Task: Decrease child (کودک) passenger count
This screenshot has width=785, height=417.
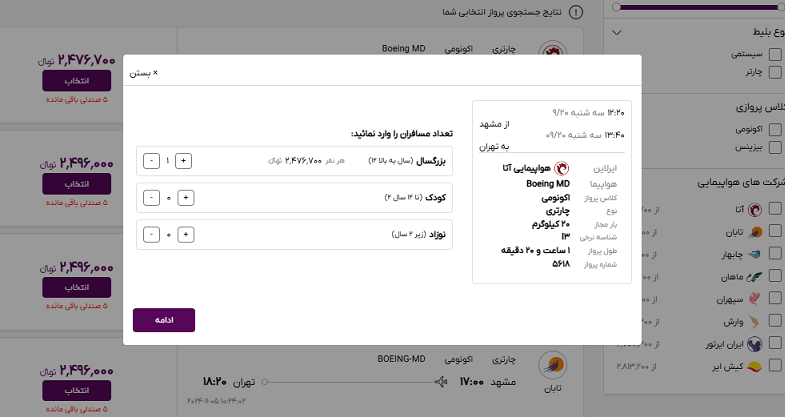Action: (x=151, y=198)
